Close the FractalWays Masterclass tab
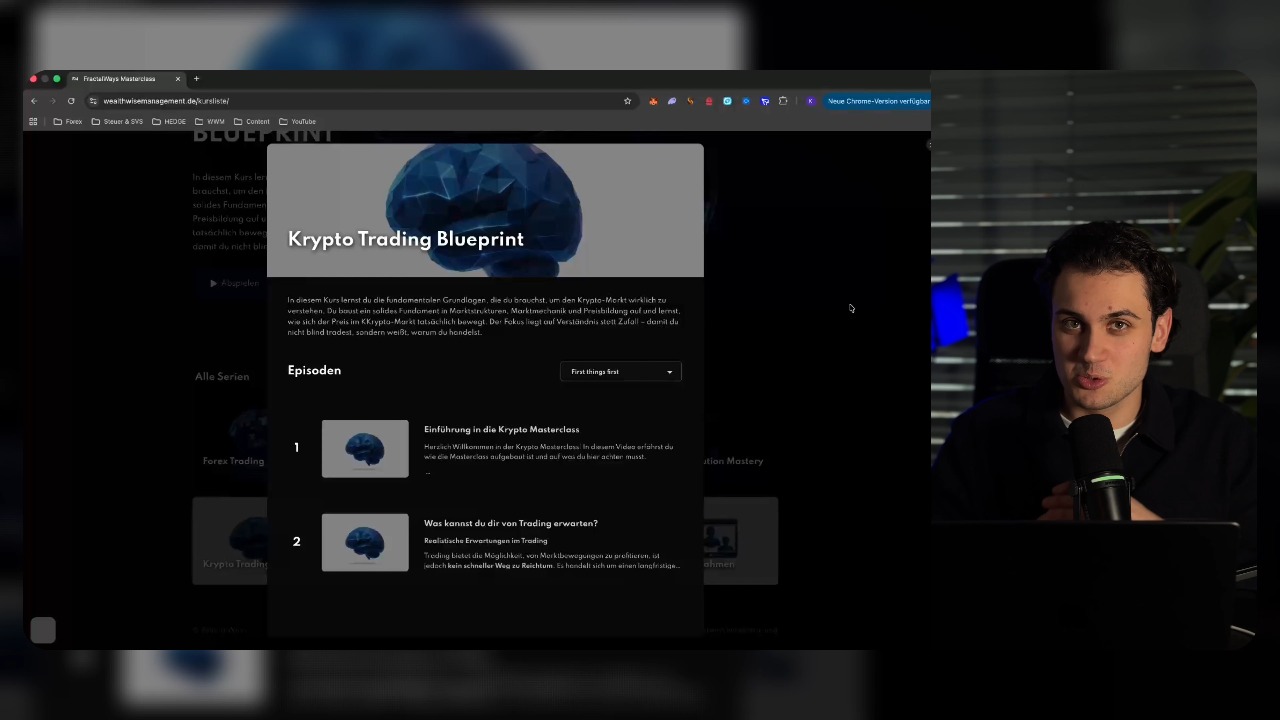Screen dimensions: 1280x720 click(178, 79)
